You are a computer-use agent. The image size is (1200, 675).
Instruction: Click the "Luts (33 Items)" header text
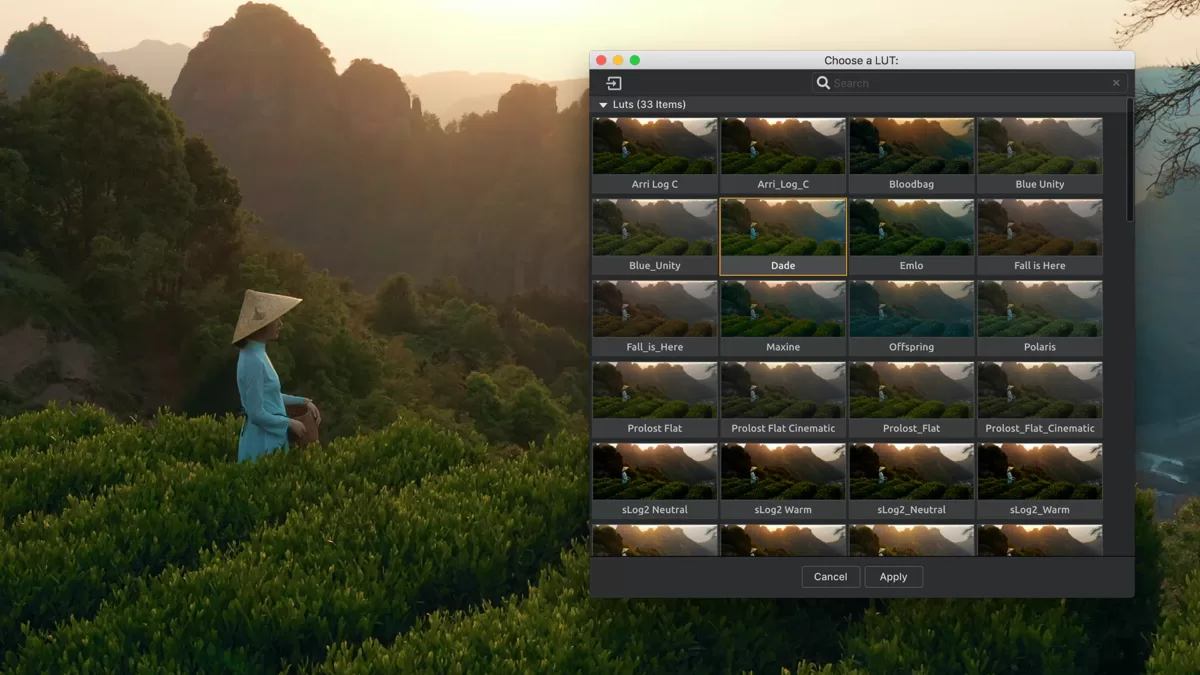click(x=649, y=104)
